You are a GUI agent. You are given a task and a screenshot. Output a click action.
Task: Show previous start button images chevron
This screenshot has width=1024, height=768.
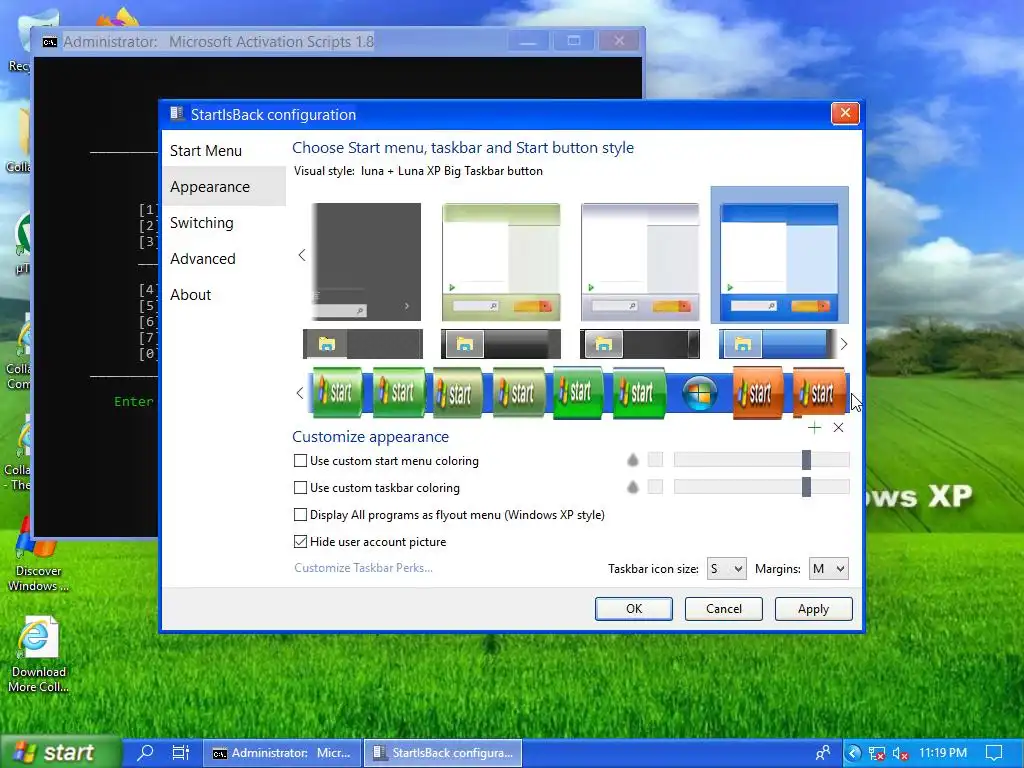click(300, 393)
